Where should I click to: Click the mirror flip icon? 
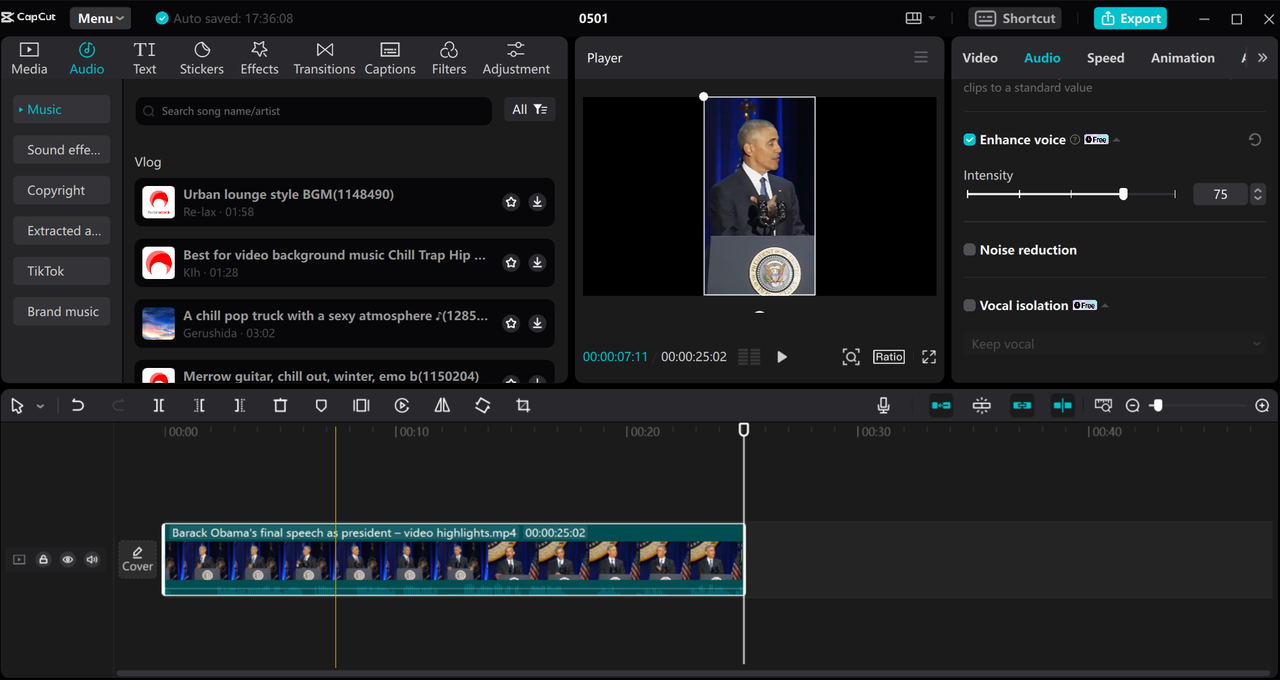click(442, 405)
